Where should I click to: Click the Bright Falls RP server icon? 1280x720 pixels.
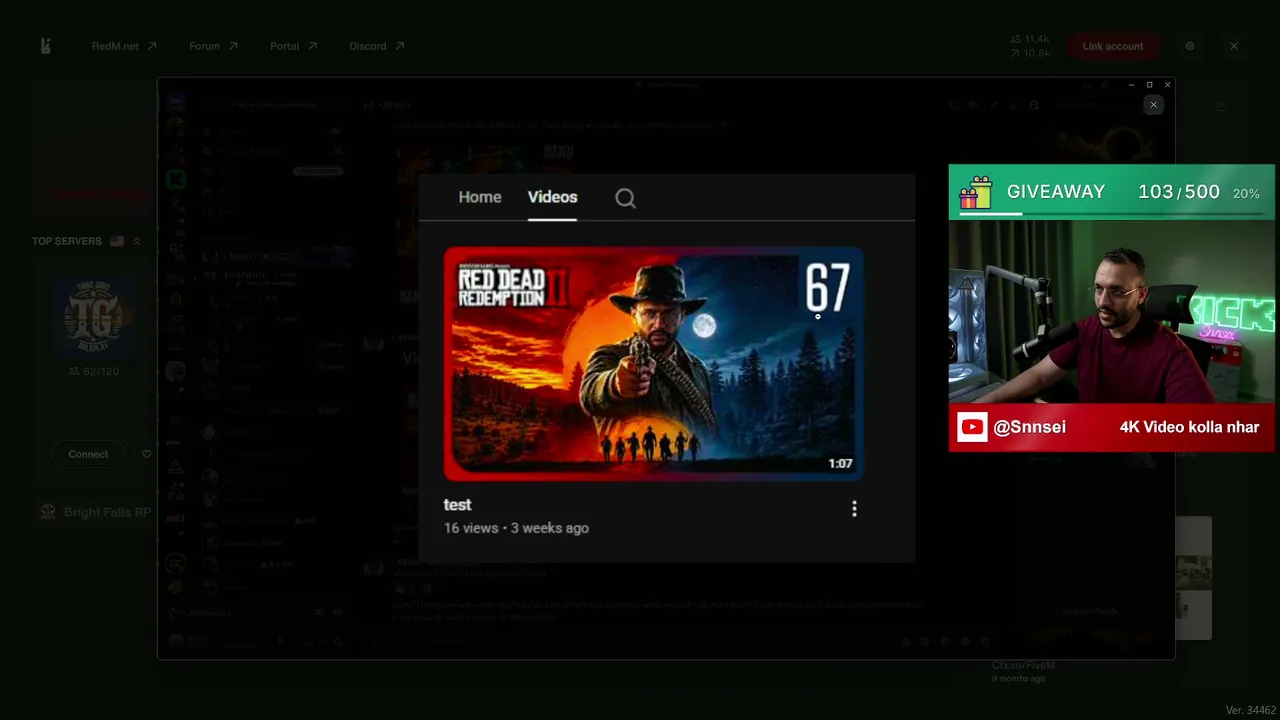click(47, 512)
